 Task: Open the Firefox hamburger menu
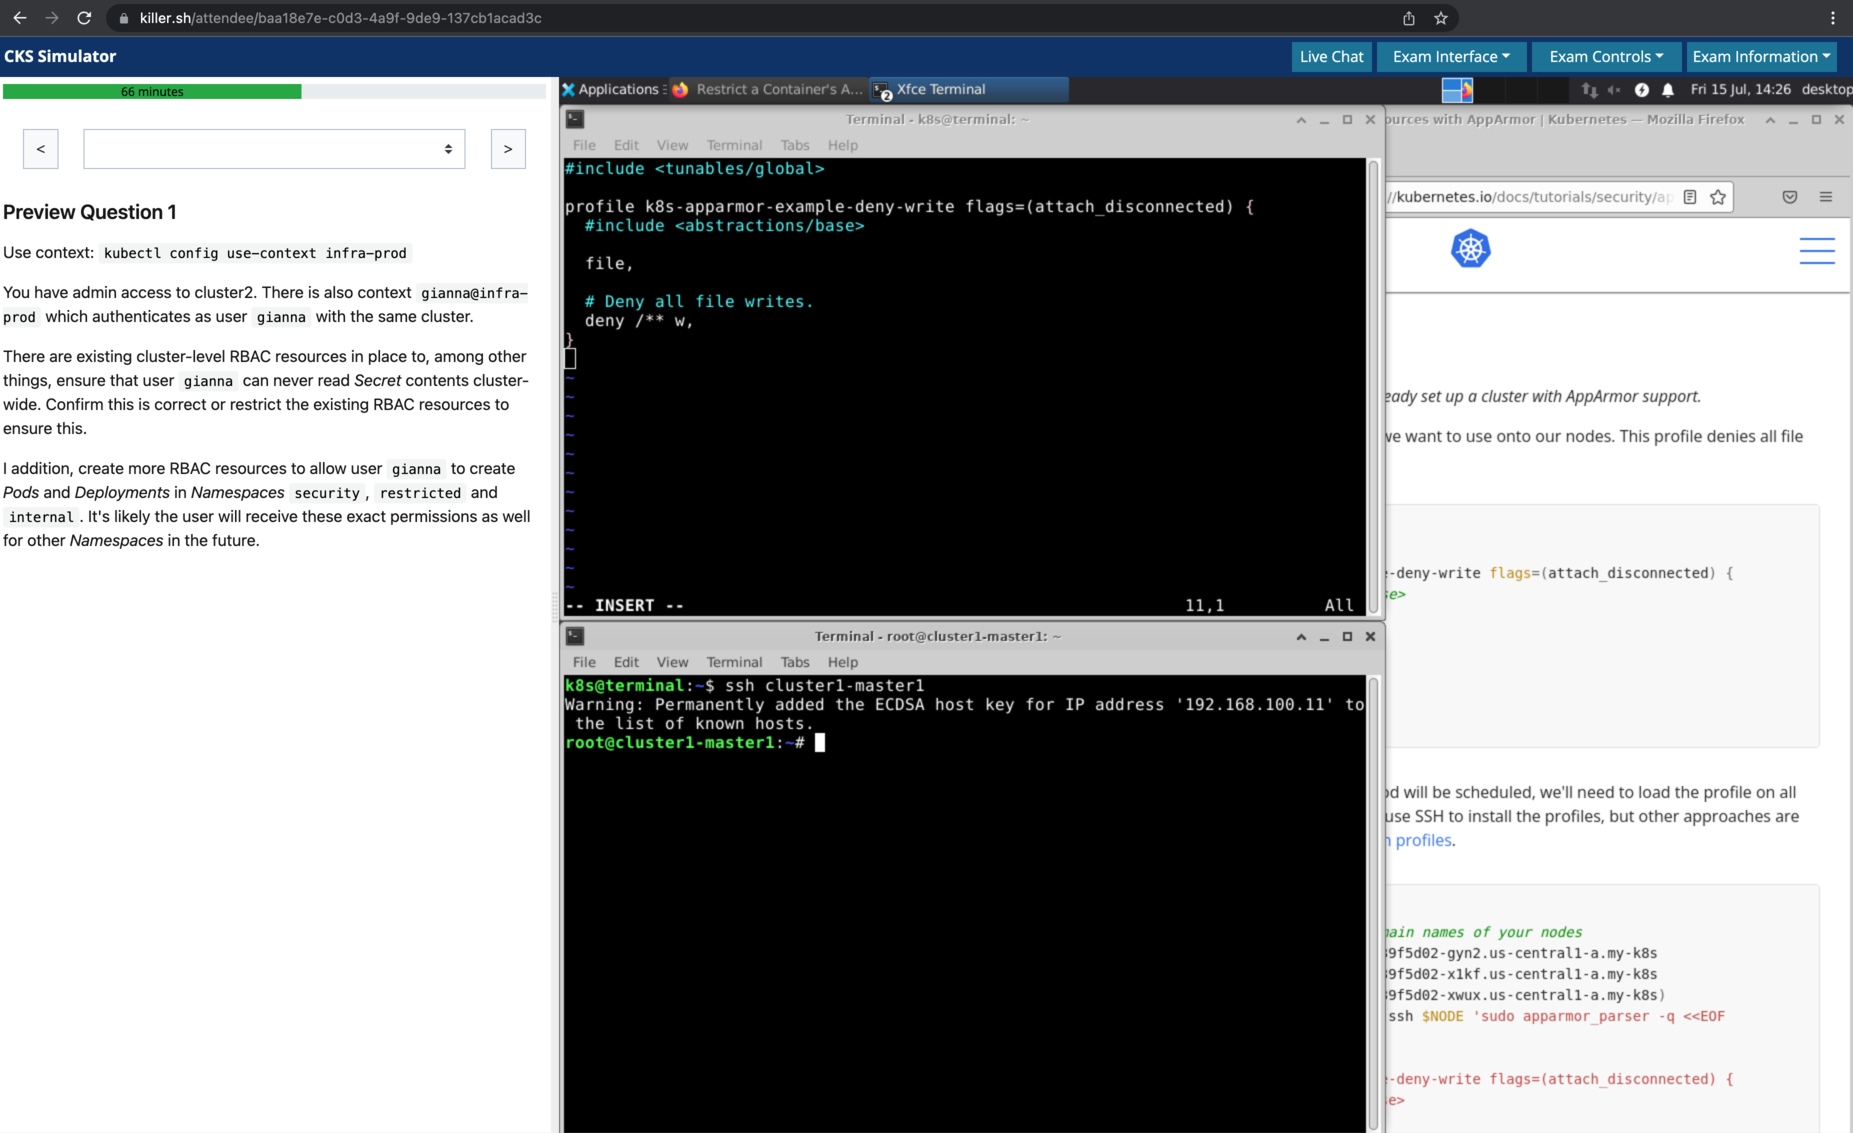point(1826,197)
